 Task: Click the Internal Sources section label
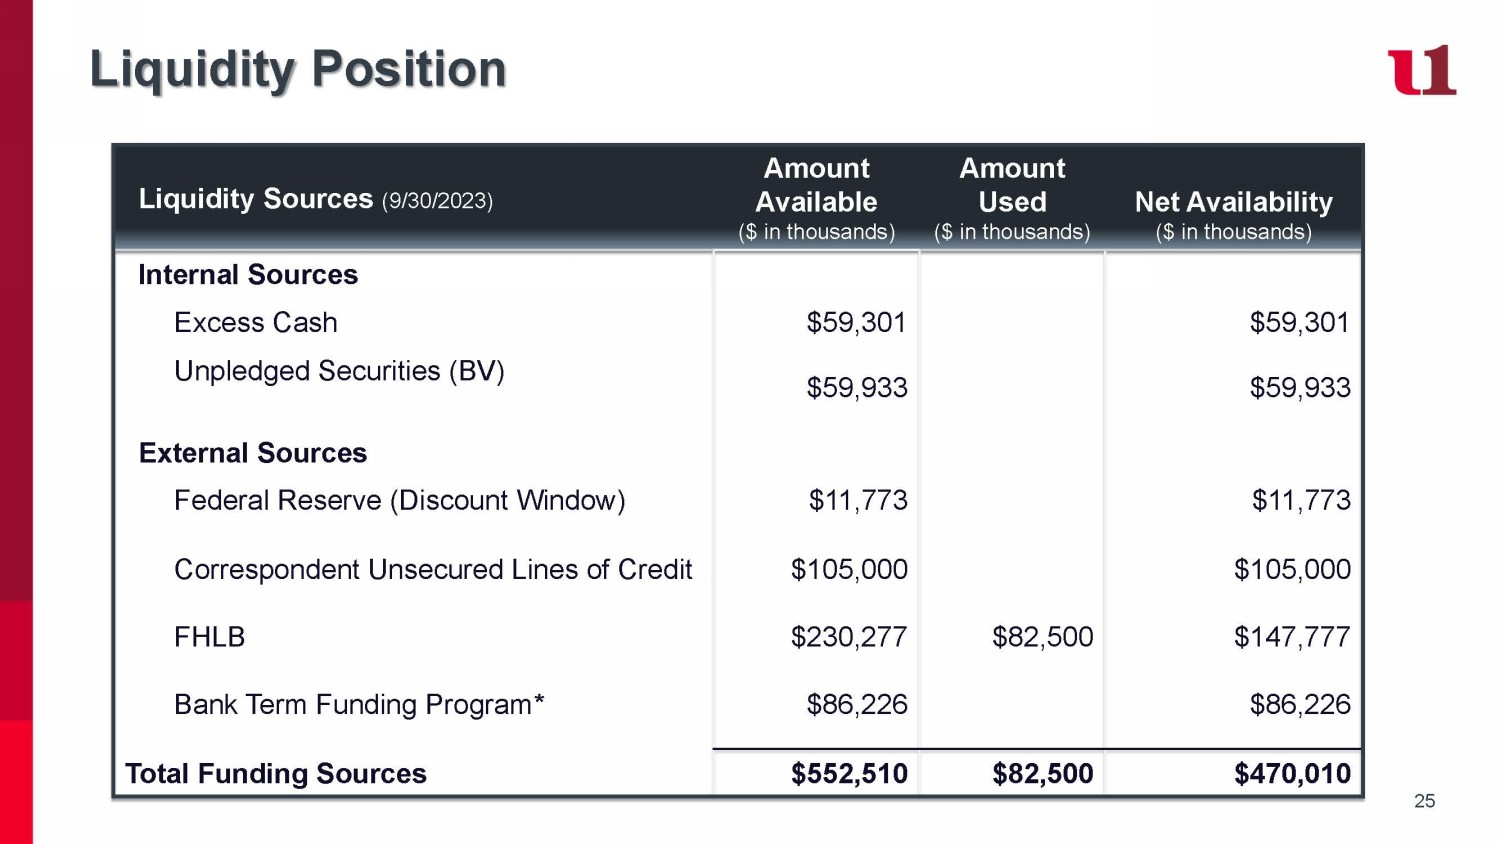[x=248, y=275]
